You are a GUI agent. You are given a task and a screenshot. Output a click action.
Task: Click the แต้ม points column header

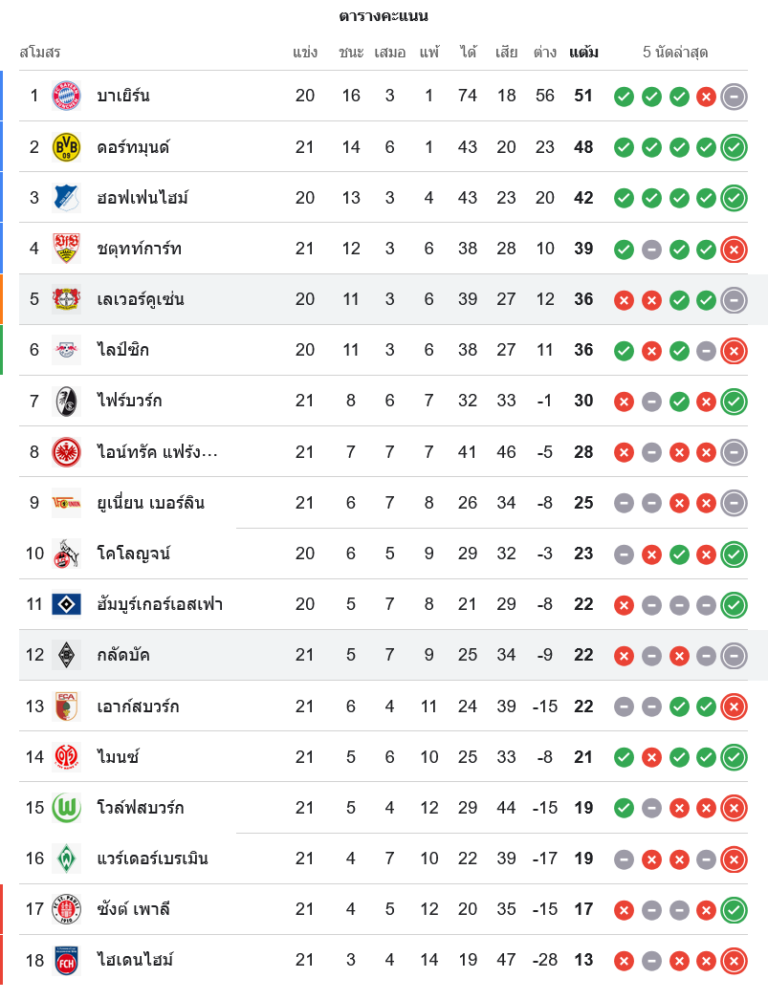(x=584, y=52)
